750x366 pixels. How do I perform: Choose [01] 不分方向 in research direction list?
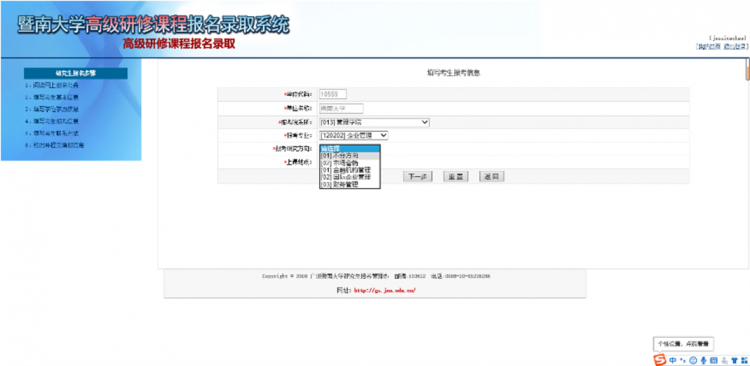(350, 156)
